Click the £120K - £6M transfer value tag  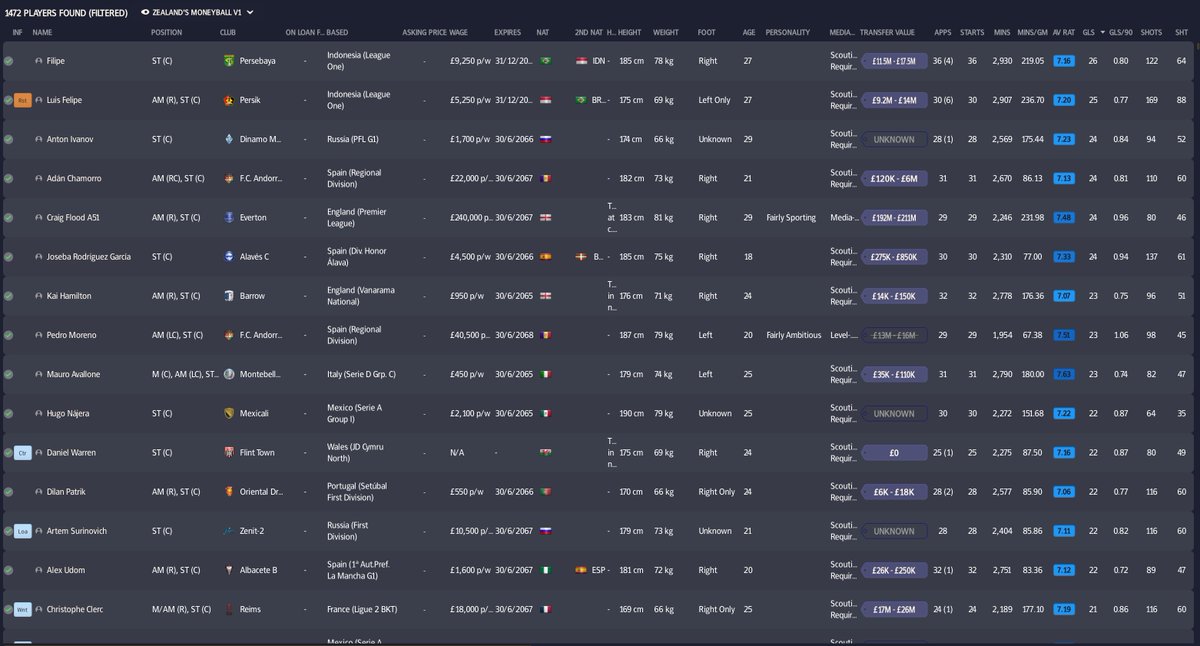(892, 178)
